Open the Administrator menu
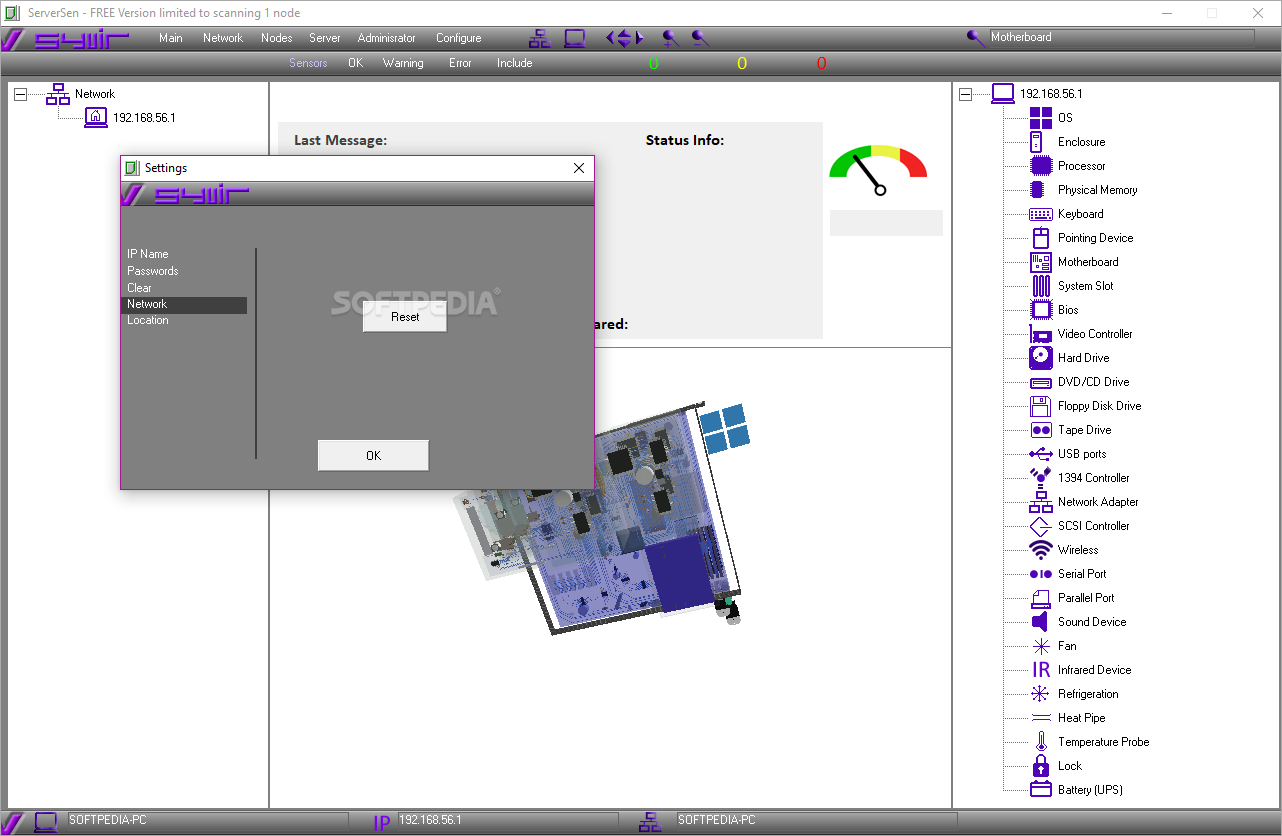 [x=387, y=38]
